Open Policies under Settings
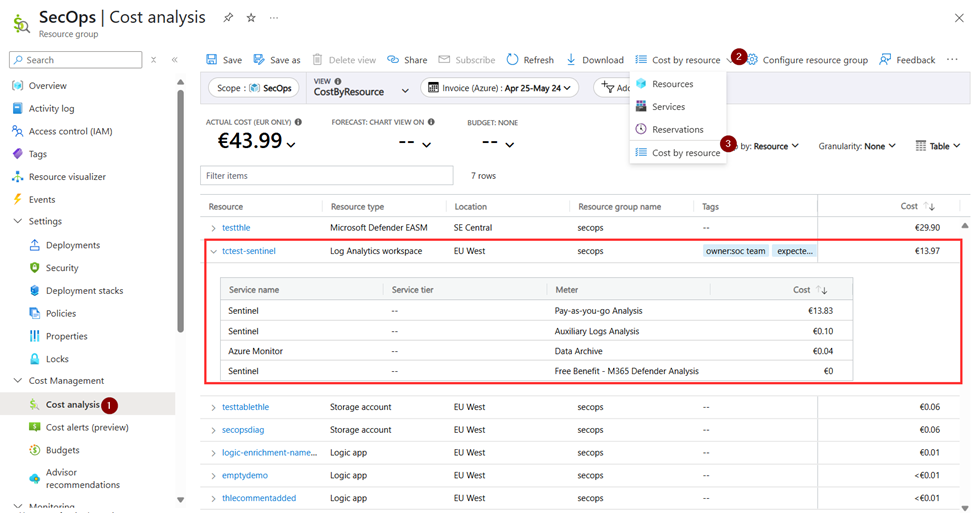Screen dimensions: 975x513 click(61, 313)
